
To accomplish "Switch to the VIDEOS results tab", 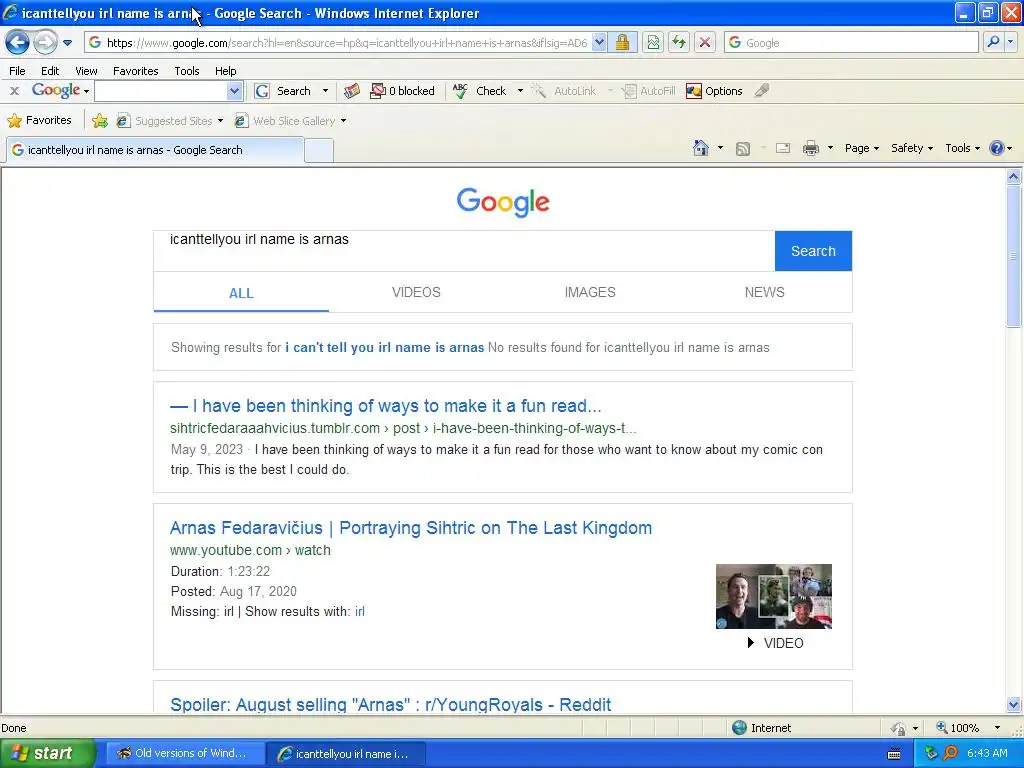I will (416, 293).
